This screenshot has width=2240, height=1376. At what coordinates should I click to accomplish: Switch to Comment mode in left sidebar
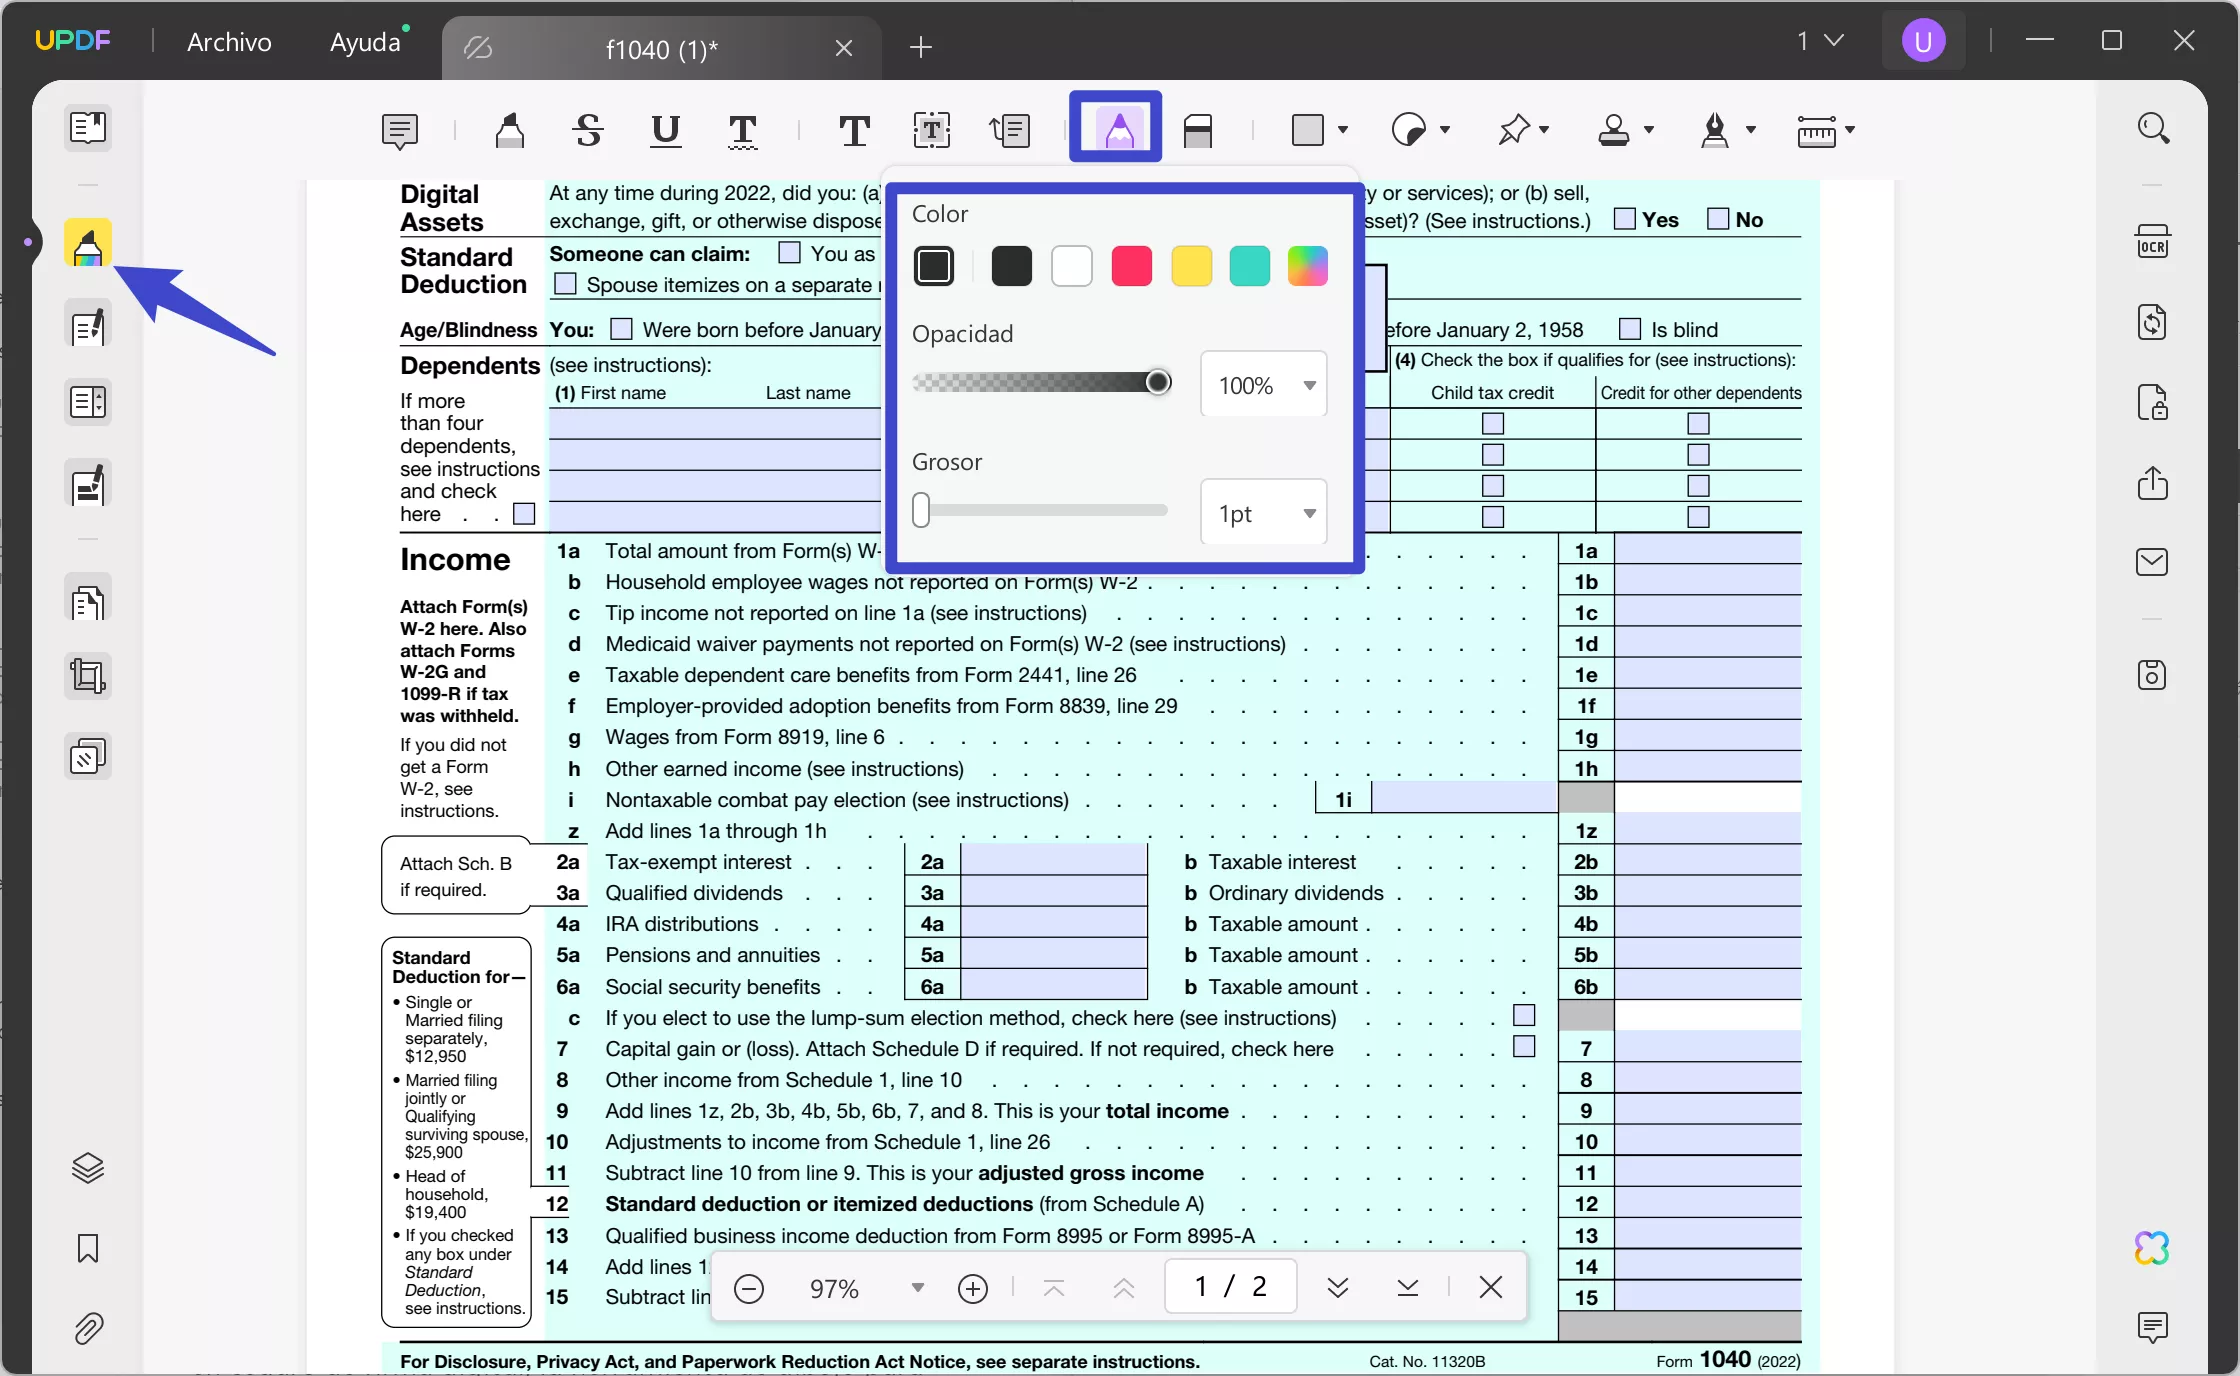[x=88, y=243]
